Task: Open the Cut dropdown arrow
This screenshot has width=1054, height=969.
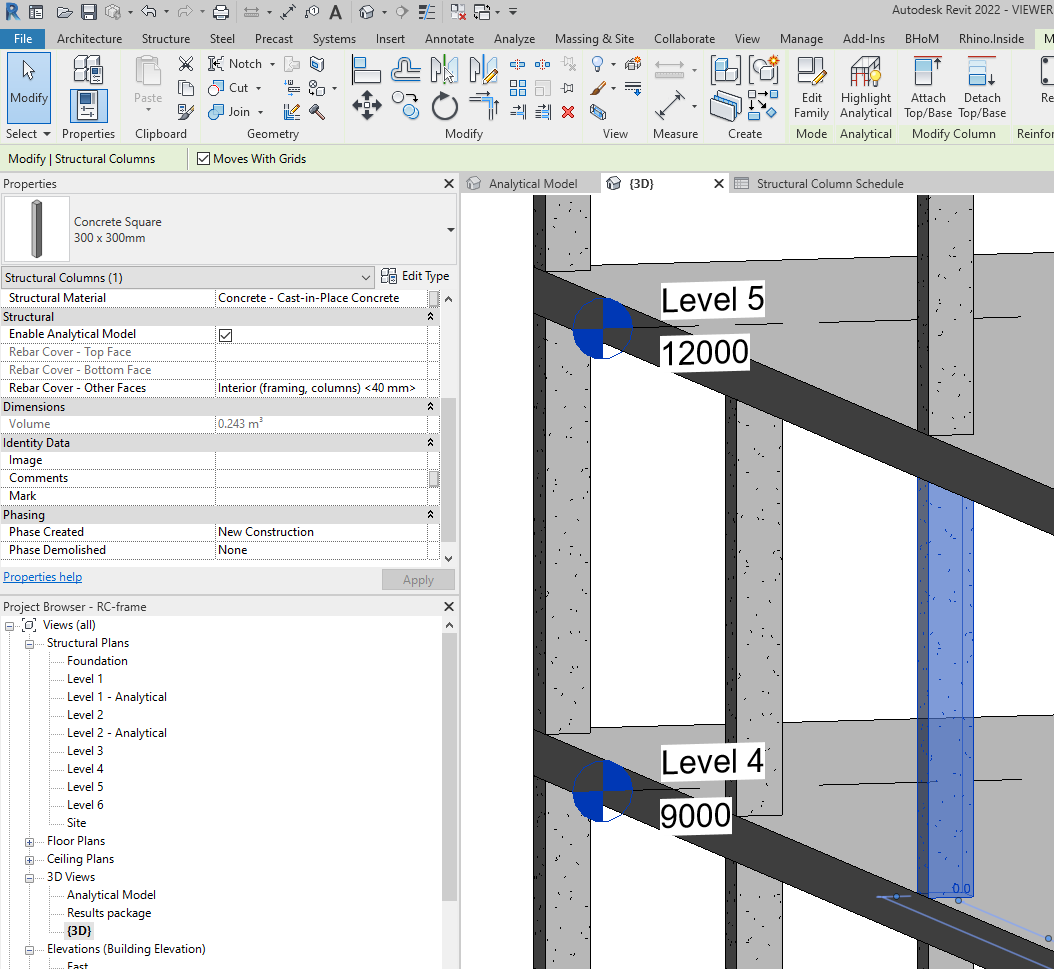Action: click(x=258, y=88)
